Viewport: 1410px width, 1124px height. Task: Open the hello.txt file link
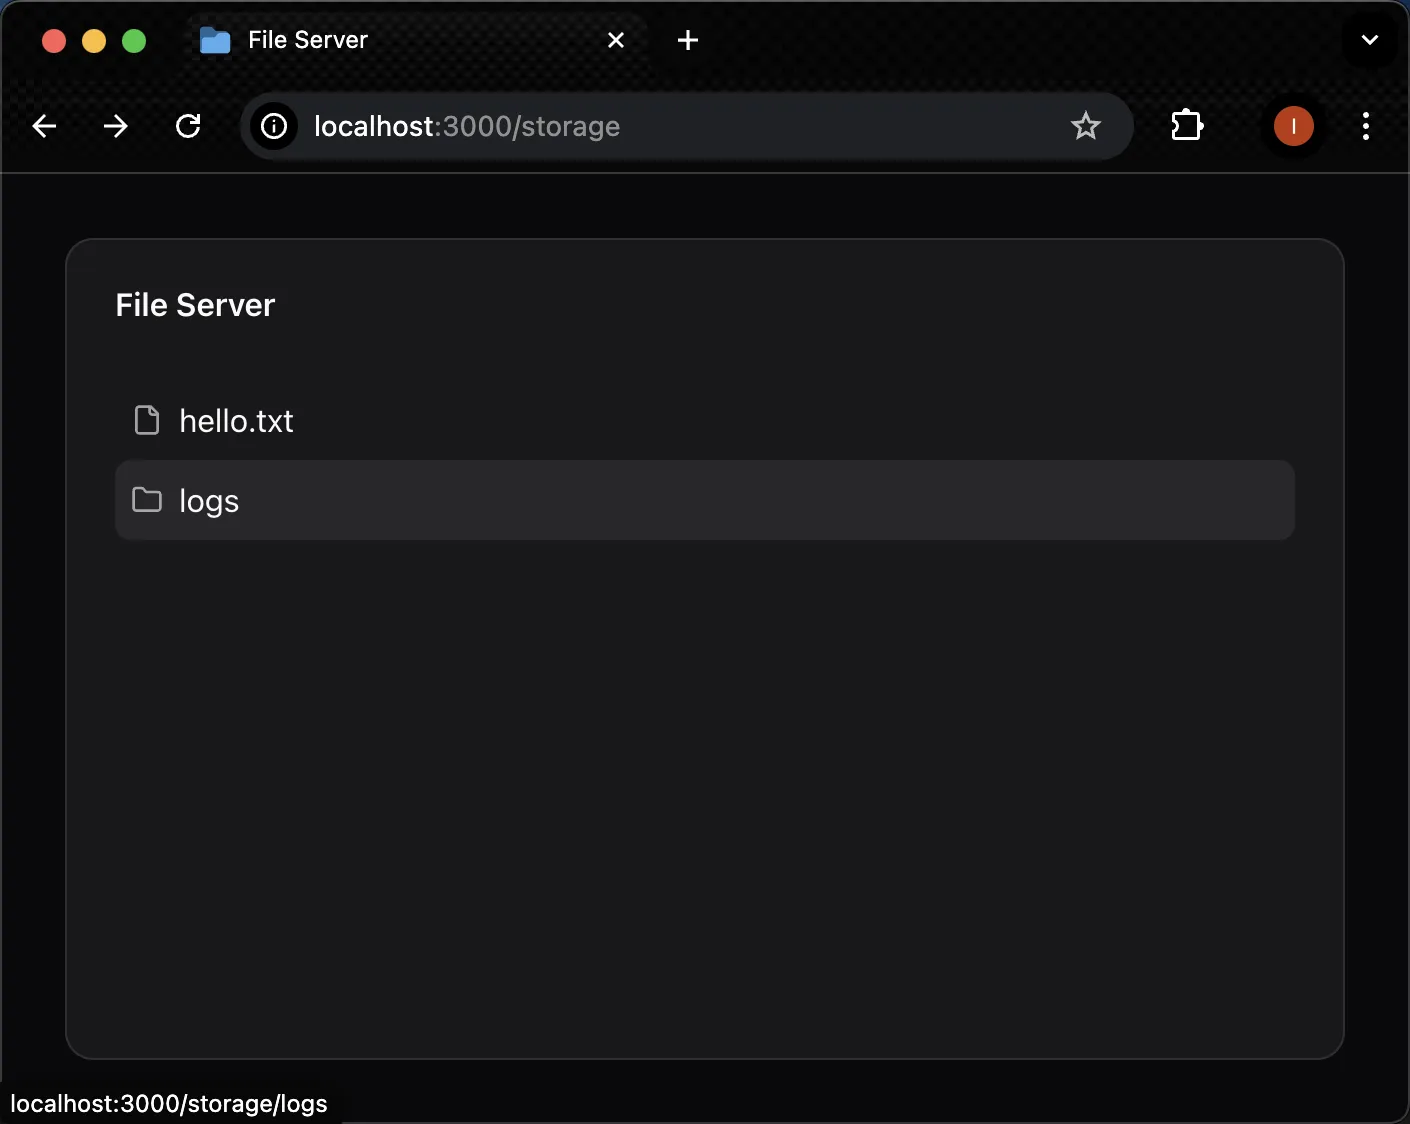click(x=236, y=421)
